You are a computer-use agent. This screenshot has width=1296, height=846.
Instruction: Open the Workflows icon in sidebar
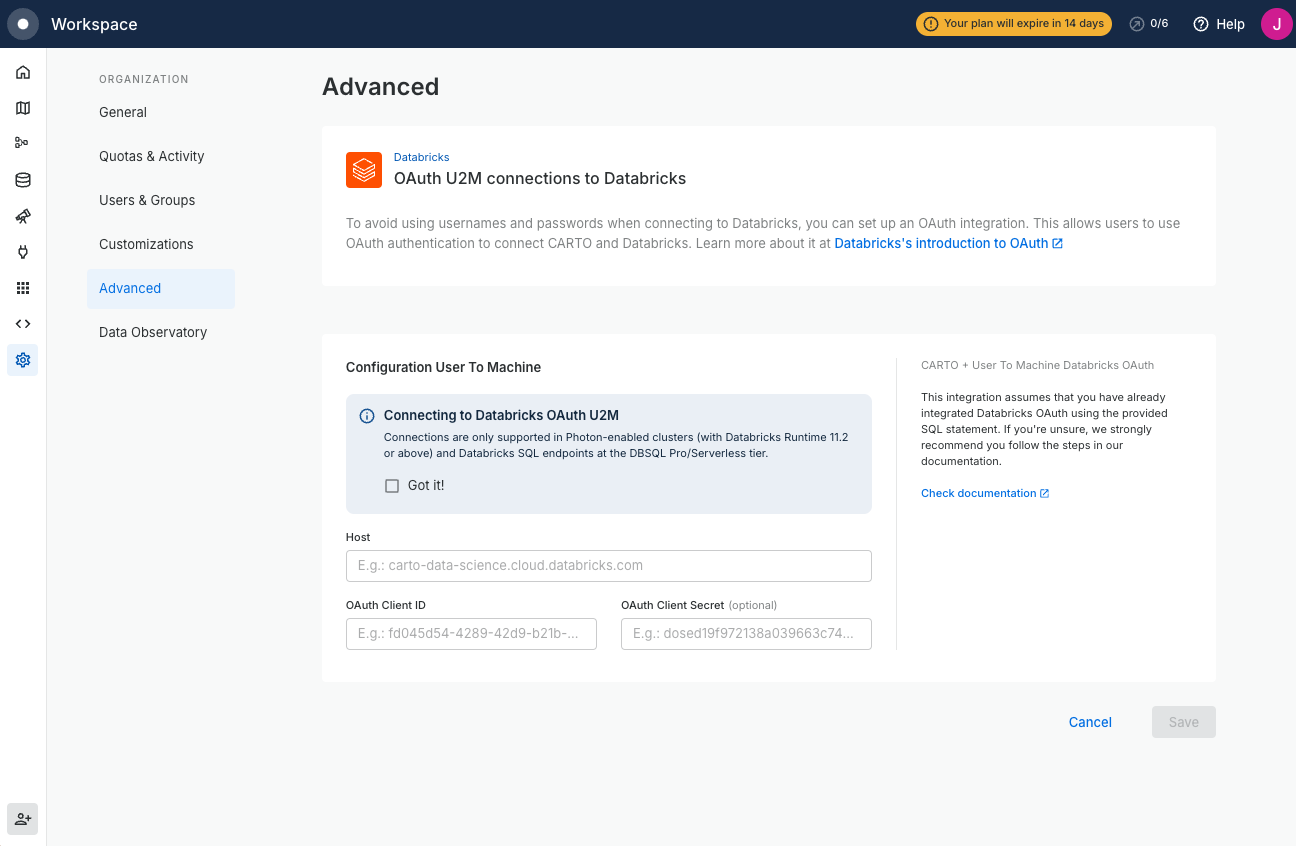pos(23,143)
